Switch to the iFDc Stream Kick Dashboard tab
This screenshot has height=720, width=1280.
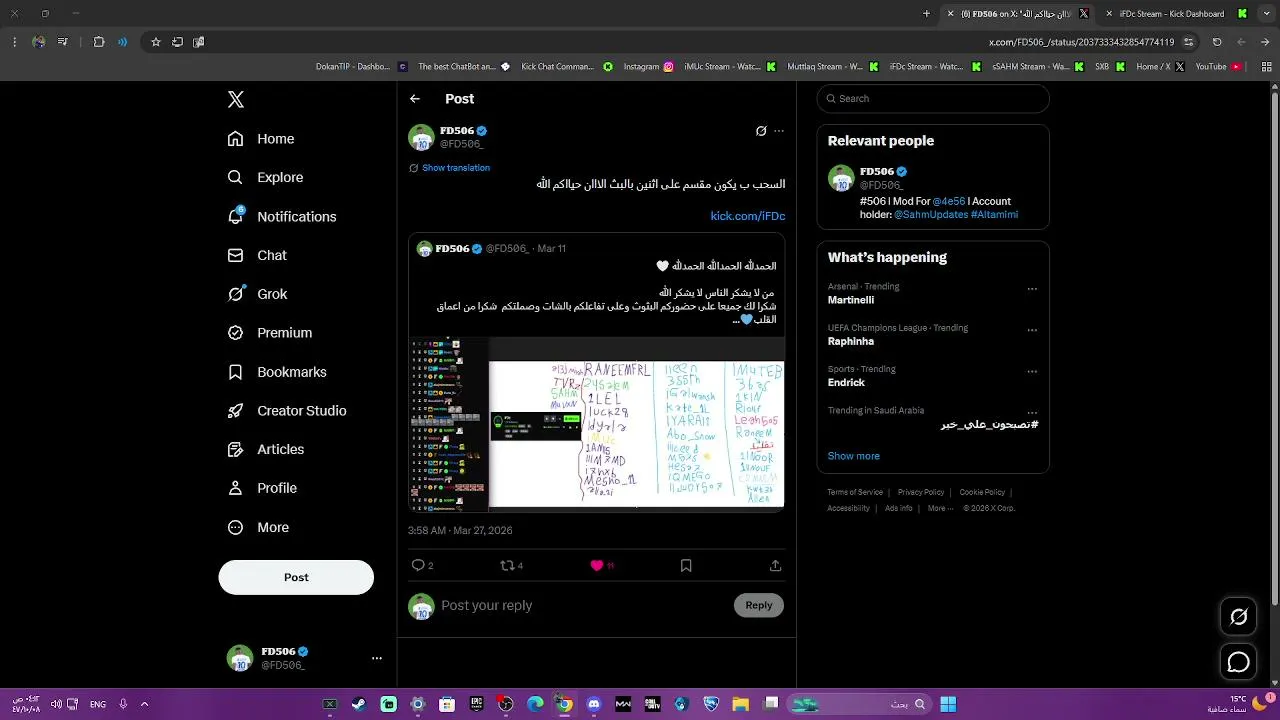pos(1176,14)
